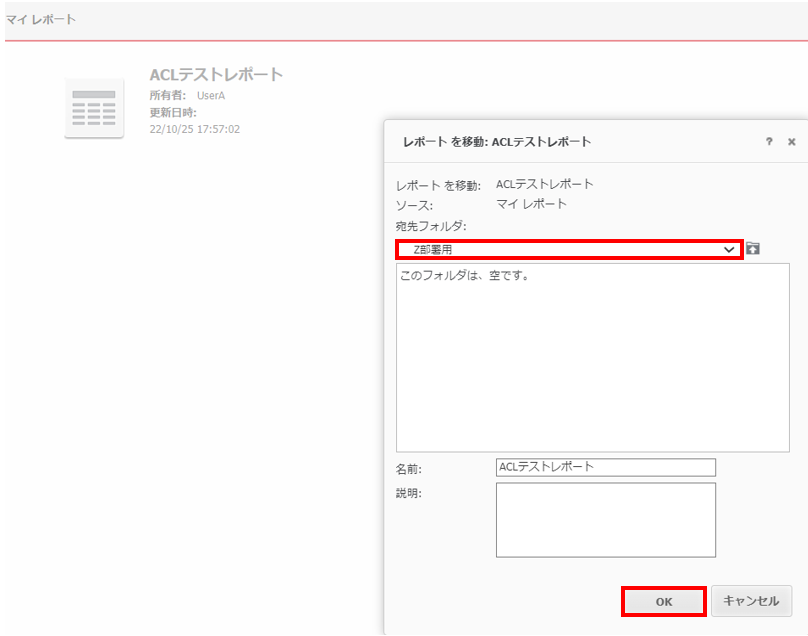Click the 更新日時 label beside the report thumbnail
This screenshot has height=636, width=808.
tap(173, 112)
